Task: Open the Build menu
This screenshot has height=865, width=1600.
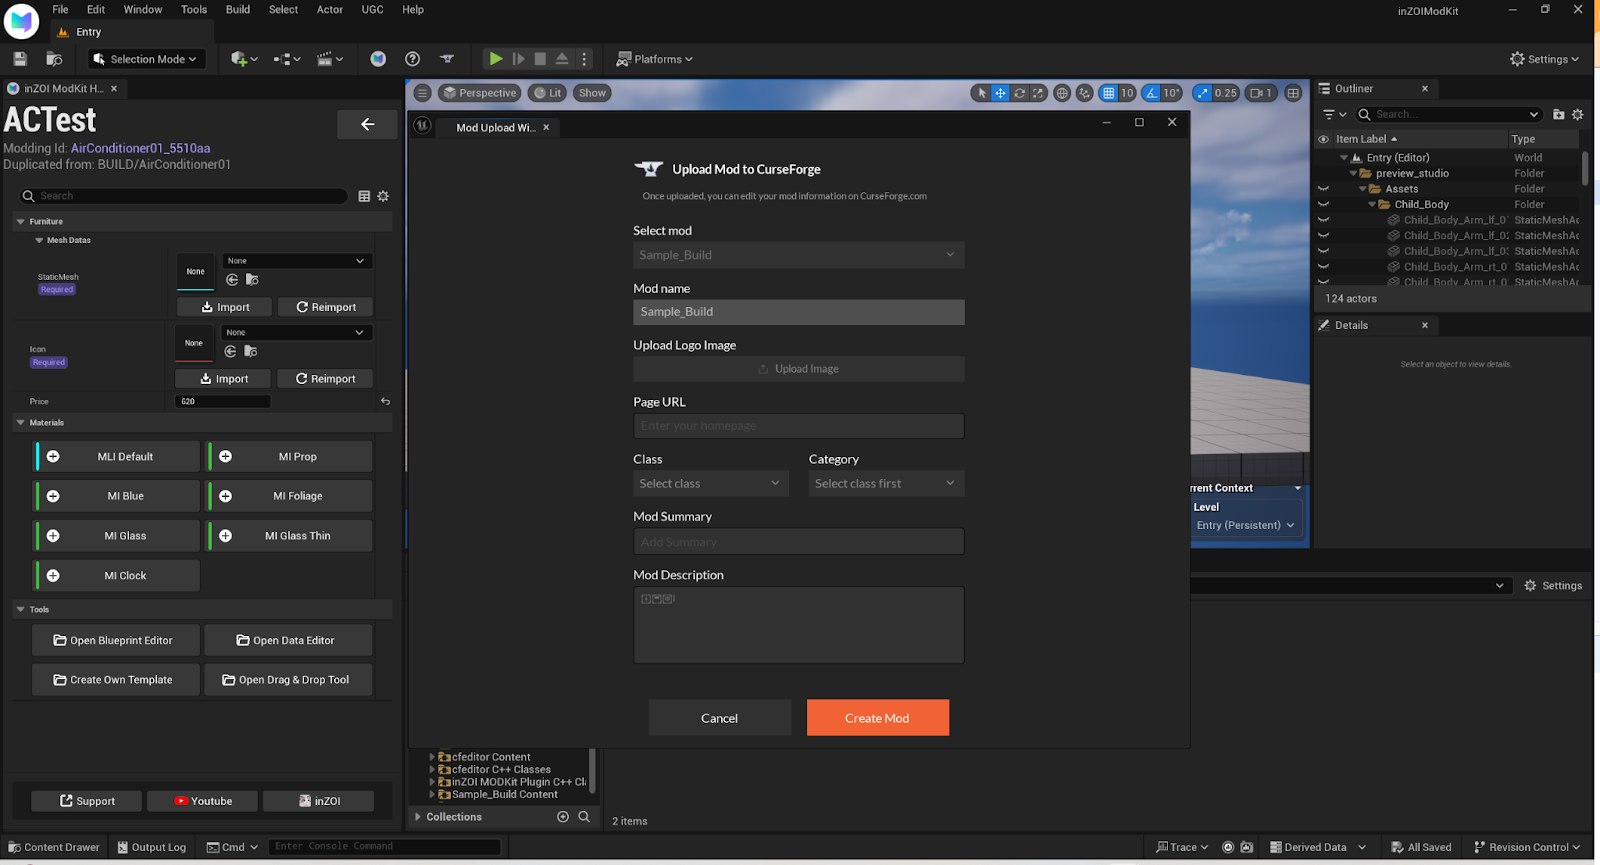Action: (238, 9)
